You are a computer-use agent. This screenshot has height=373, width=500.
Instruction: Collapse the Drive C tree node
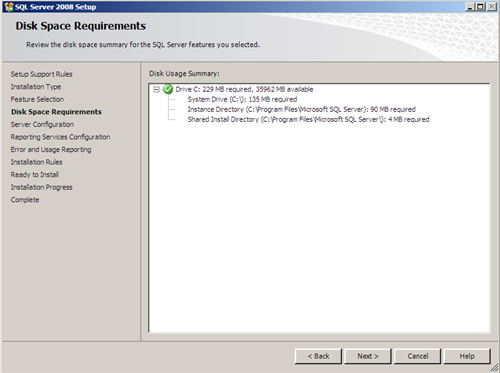pos(156,89)
